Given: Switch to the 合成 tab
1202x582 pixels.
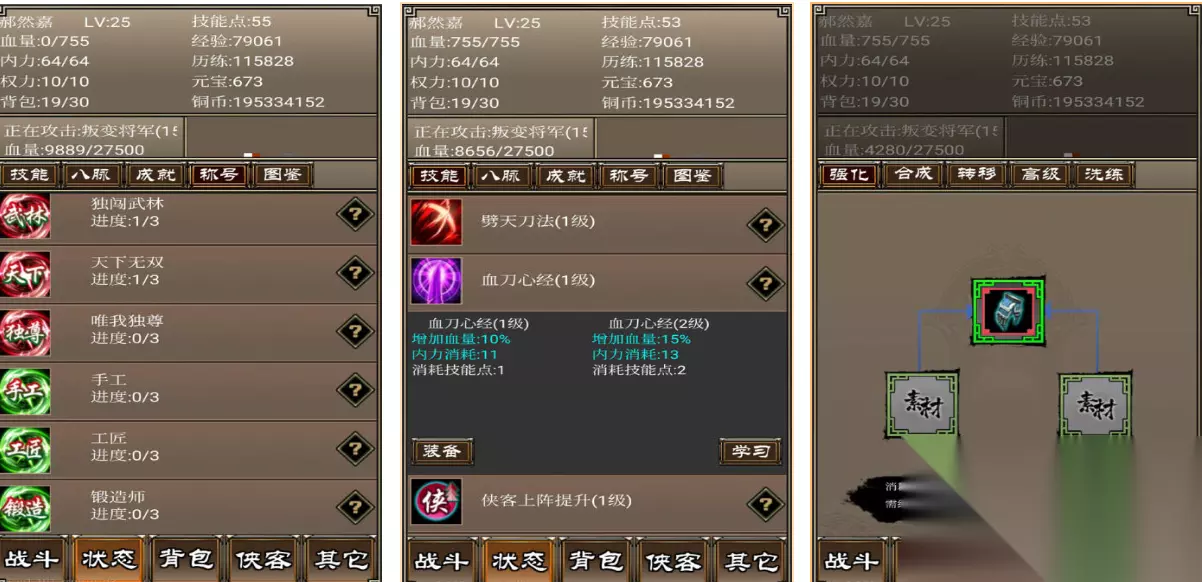Looking at the screenshot, I should 913,174.
